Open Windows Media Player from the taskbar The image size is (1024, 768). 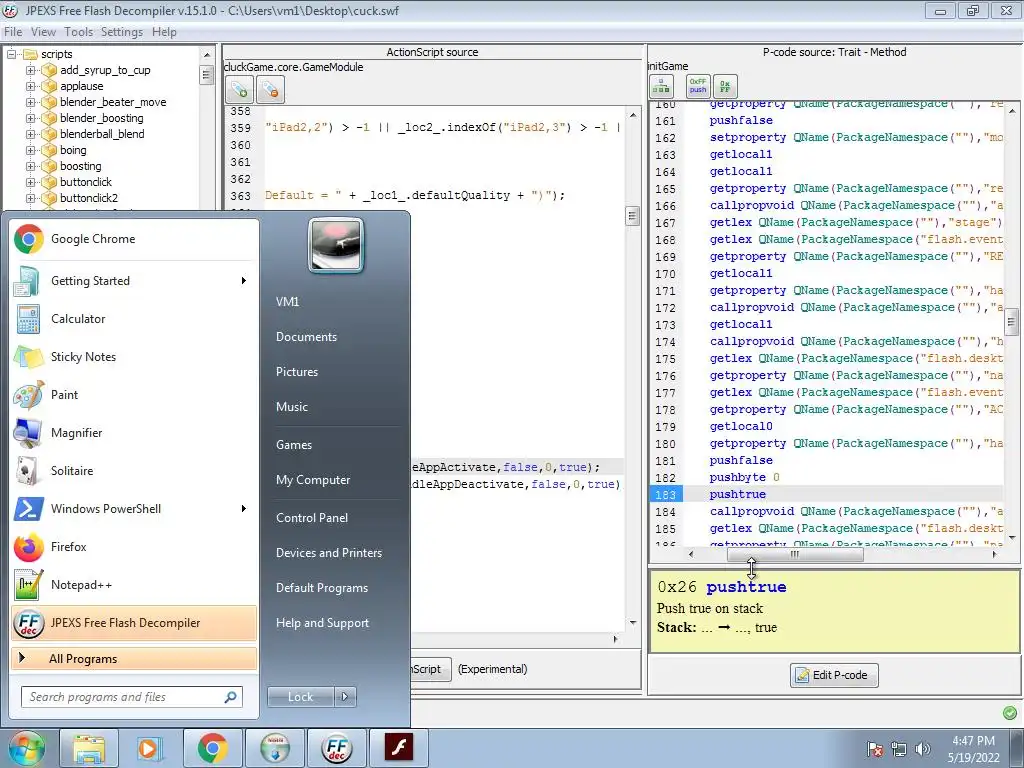149,748
